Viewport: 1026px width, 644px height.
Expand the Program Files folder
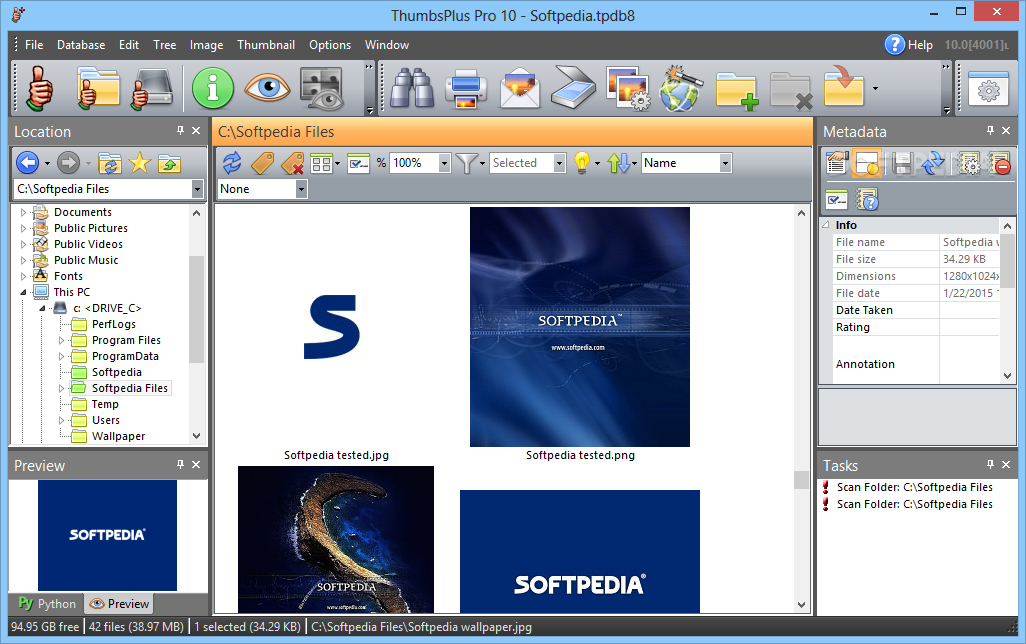(62, 340)
